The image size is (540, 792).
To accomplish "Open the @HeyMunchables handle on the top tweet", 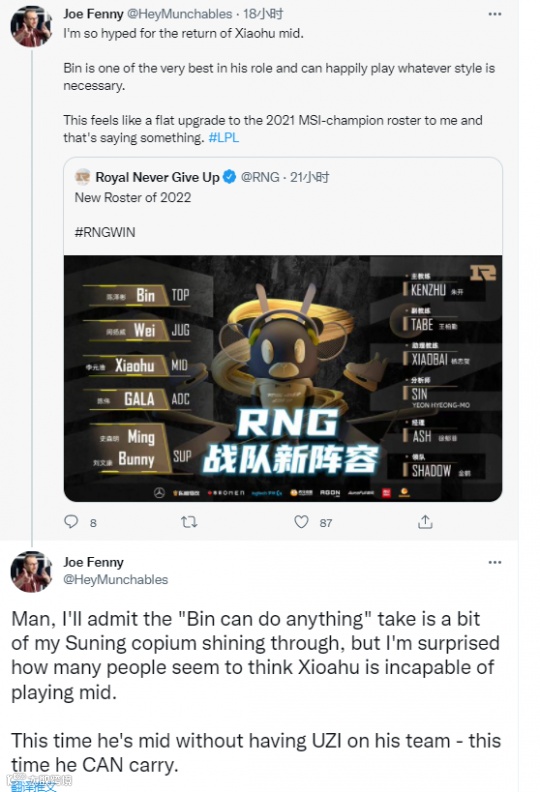I will (x=179, y=14).
